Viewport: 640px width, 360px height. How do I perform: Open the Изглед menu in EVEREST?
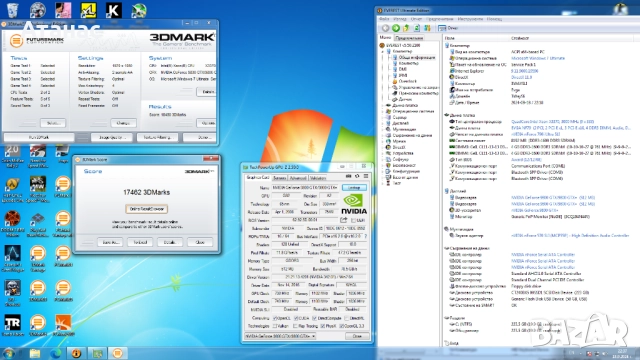400,19
